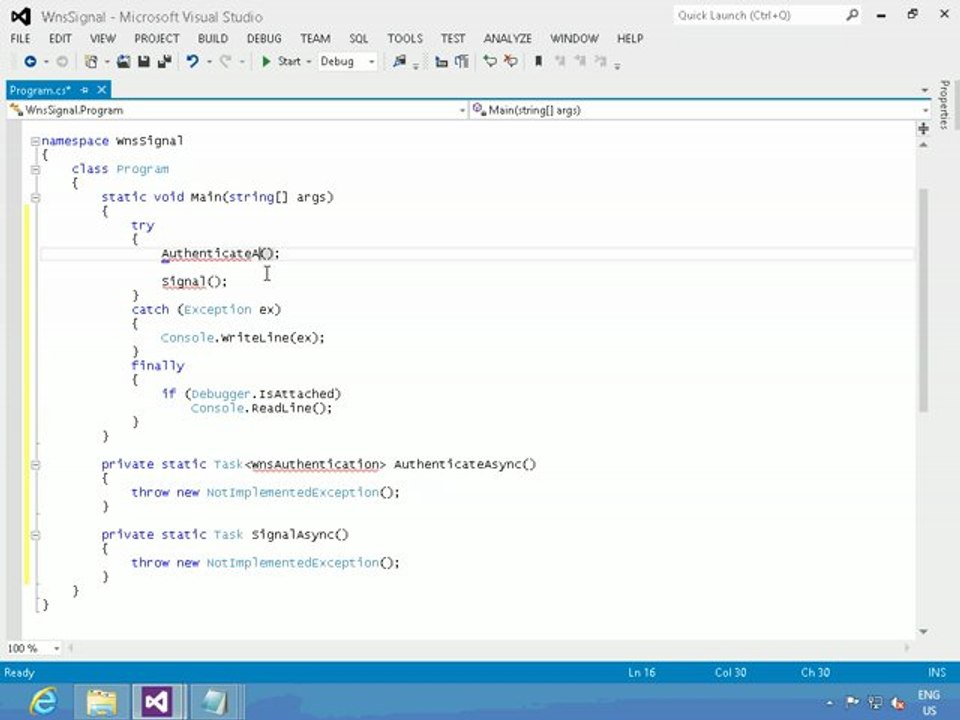The width and height of the screenshot is (960, 720).
Task: Click the Visual Studio taskbar button
Action: pyautogui.click(x=157, y=702)
